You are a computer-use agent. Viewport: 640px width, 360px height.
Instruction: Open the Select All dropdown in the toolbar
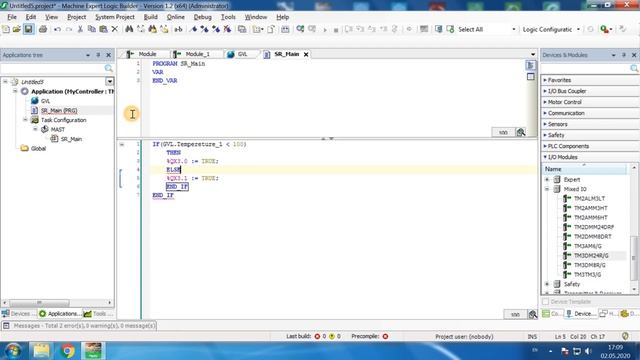513,29
